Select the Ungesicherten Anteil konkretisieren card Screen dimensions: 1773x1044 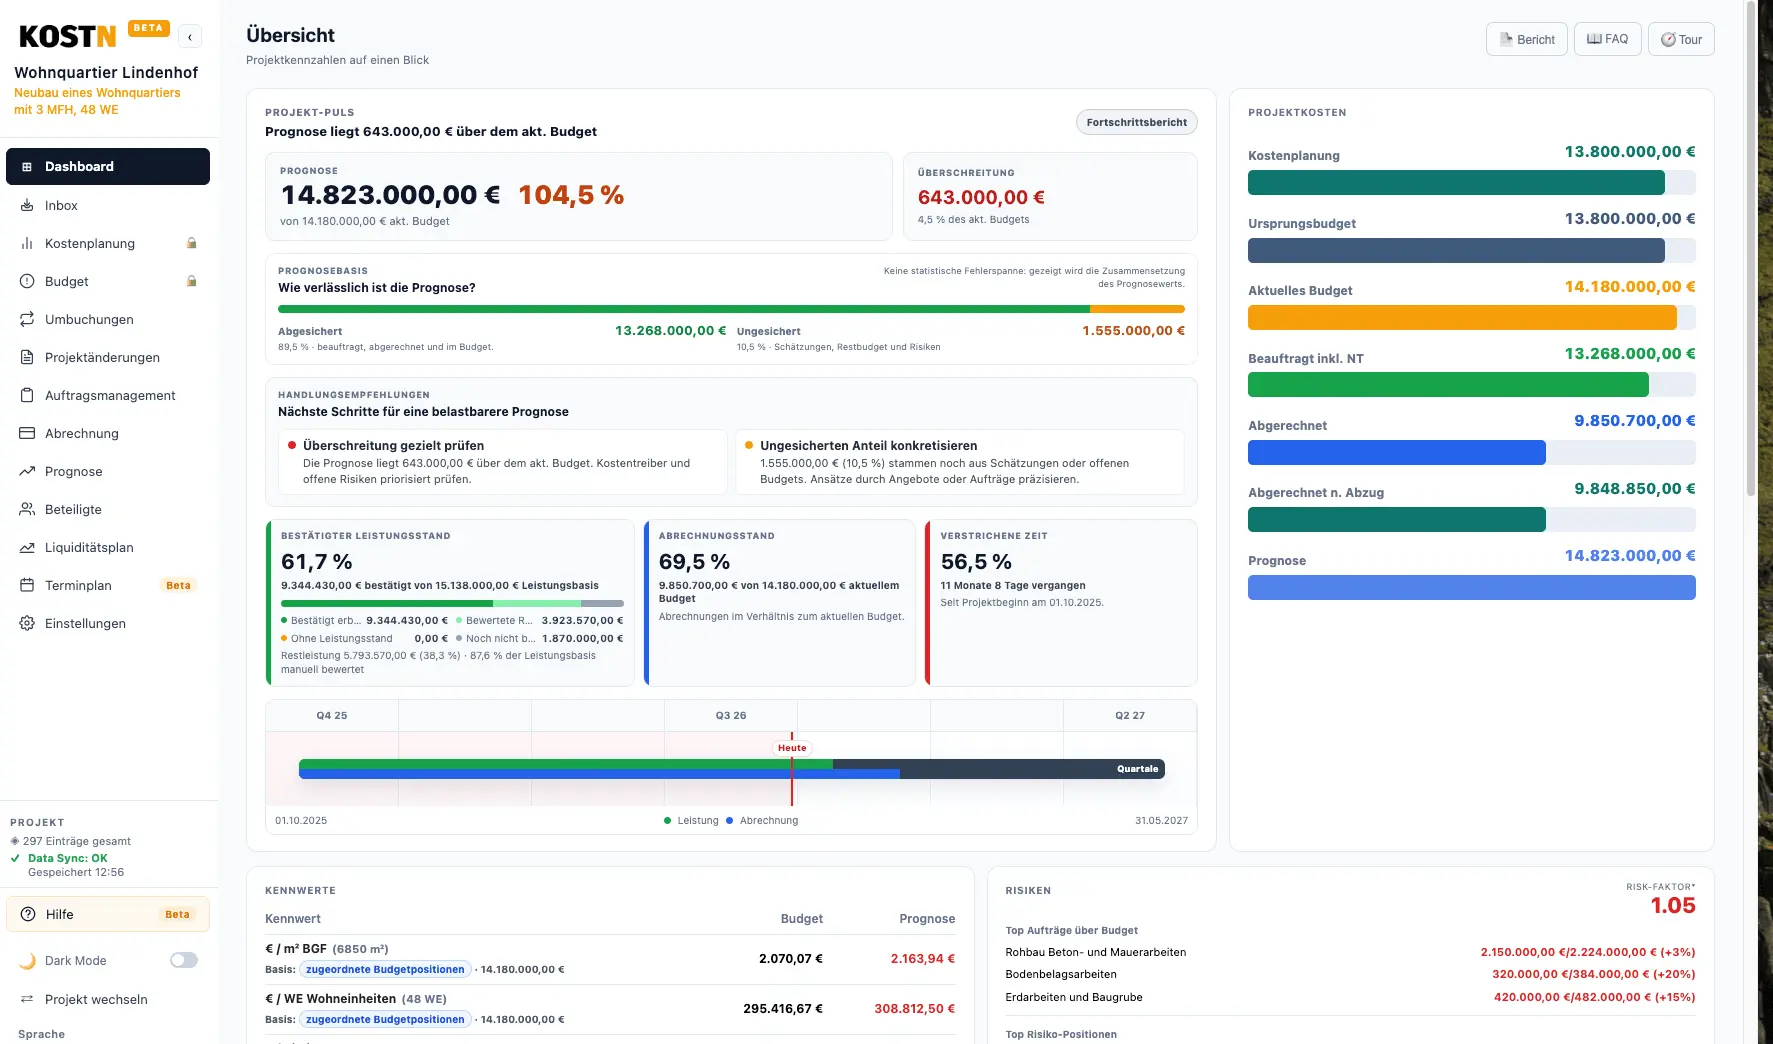pos(960,462)
